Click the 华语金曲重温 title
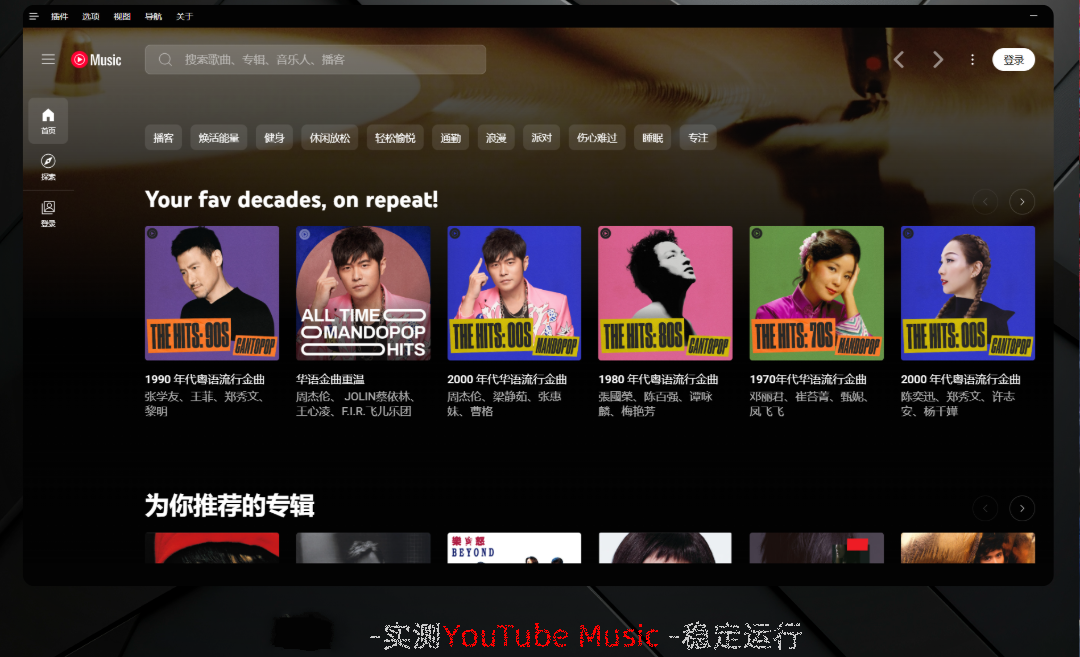This screenshot has height=657, width=1080. pyautogui.click(x=330, y=379)
